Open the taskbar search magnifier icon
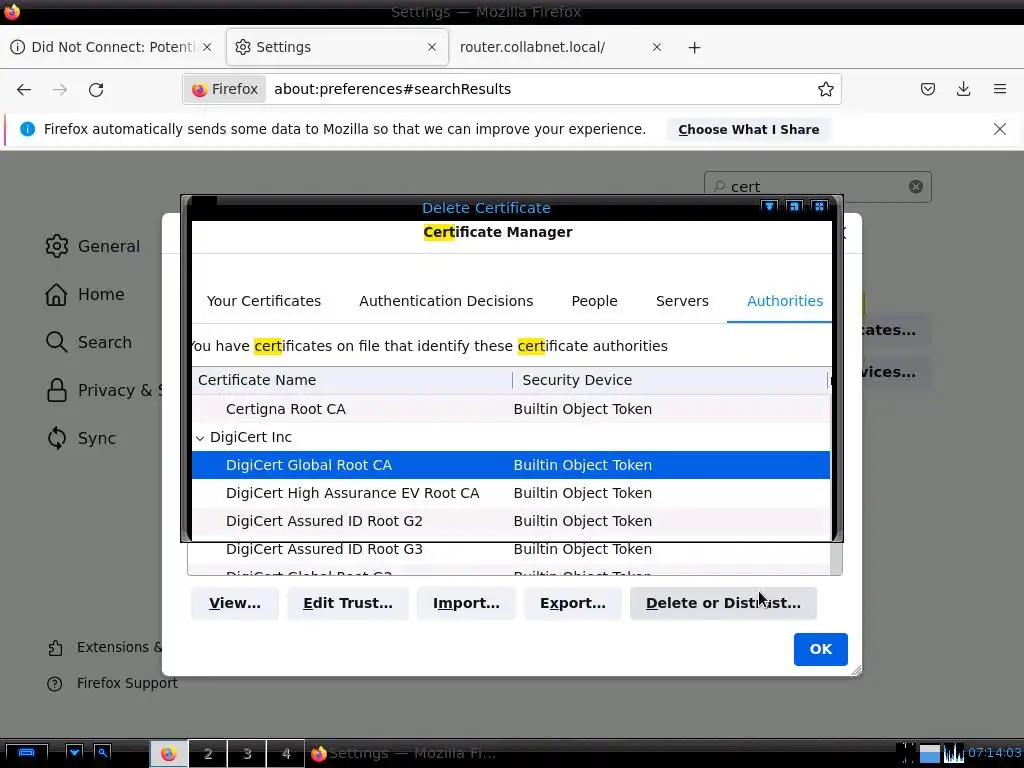Image resolution: width=1024 pixels, height=768 pixels. pyautogui.click(x=103, y=753)
